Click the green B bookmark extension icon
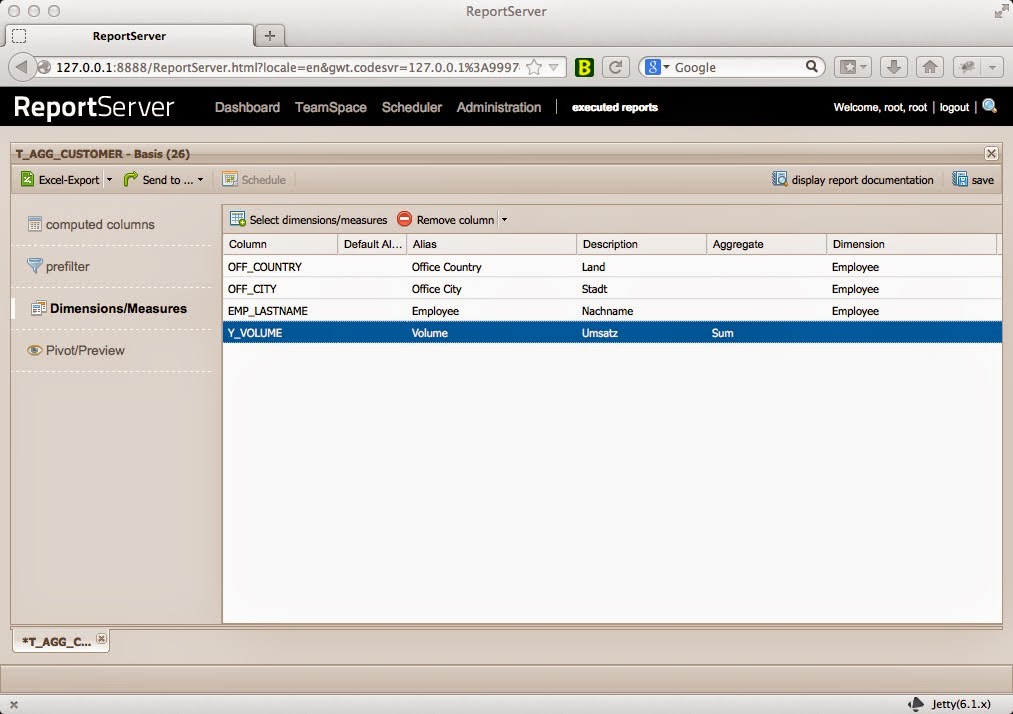Screen dimensions: 1013x714 [584, 67]
